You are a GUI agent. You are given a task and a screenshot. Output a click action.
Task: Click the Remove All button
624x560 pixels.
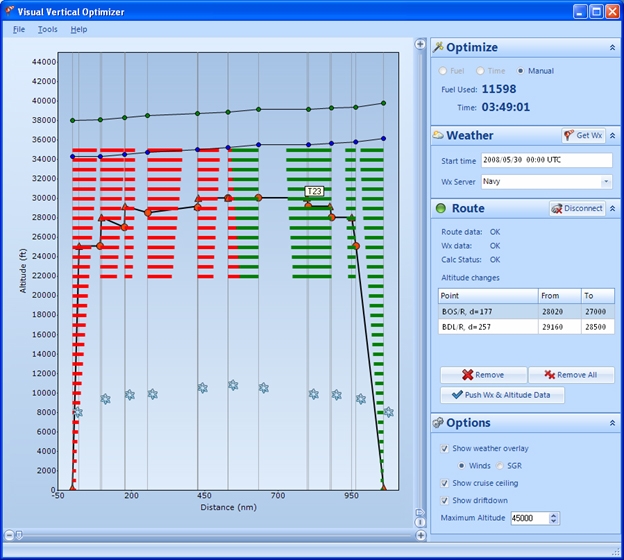point(571,375)
